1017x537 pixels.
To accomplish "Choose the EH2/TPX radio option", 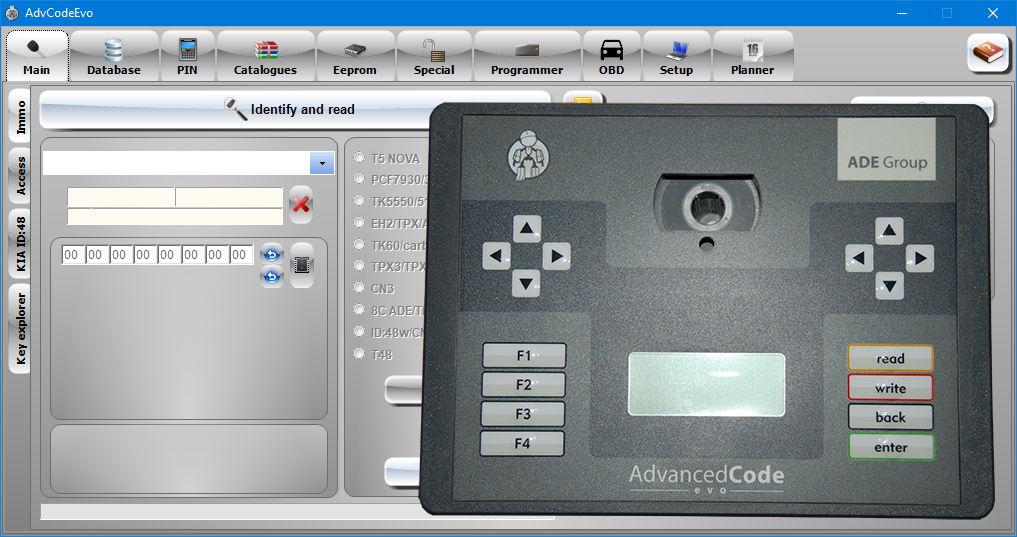I will tap(359, 222).
